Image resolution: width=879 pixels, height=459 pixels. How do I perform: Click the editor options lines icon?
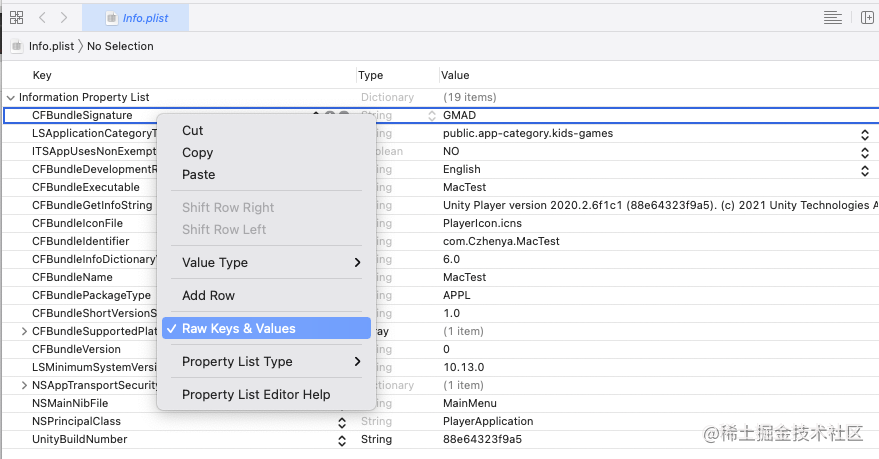(832, 17)
